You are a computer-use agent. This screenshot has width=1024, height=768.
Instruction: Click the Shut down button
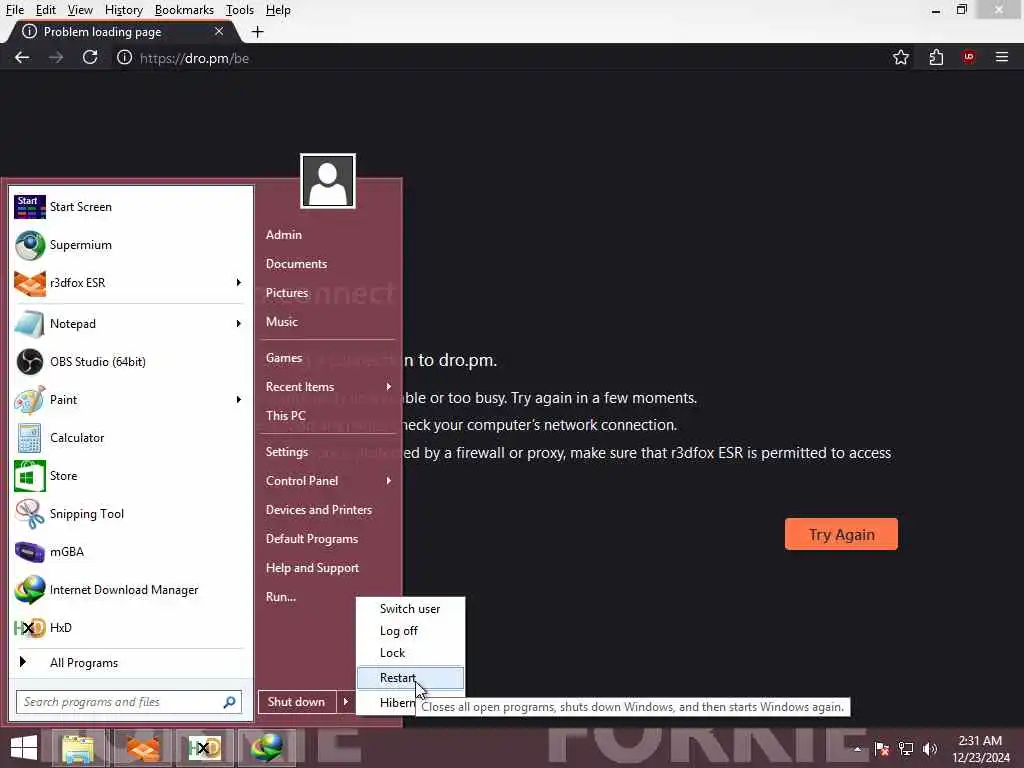pyautogui.click(x=297, y=702)
